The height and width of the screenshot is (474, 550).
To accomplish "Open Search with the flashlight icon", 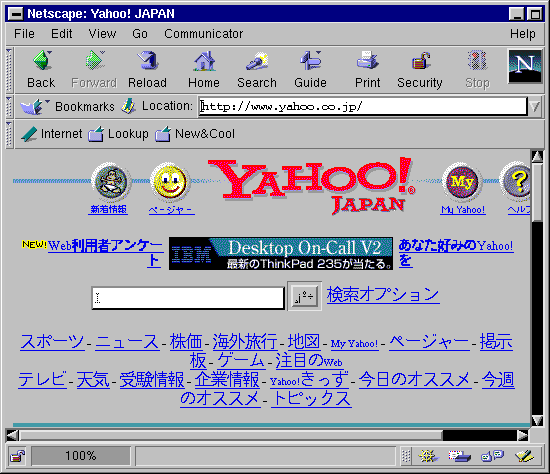I will click(257, 61).
